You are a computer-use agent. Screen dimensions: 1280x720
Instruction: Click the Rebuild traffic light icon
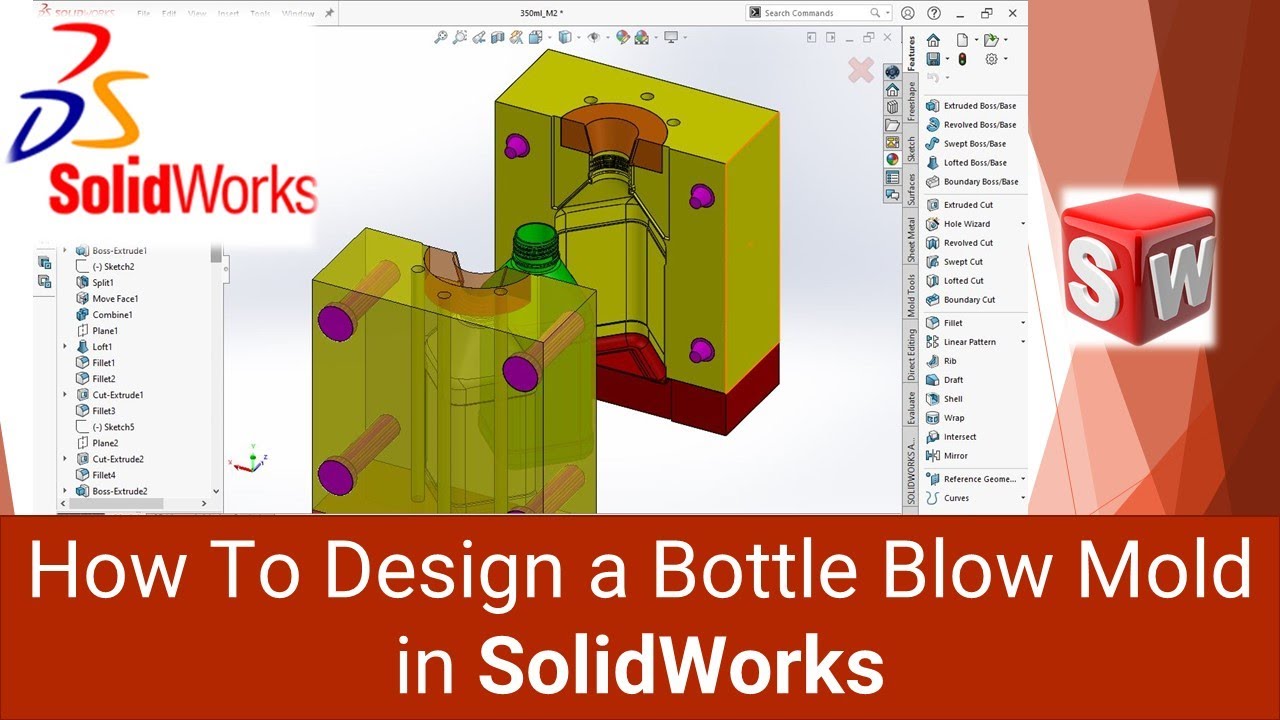point(963,59)
